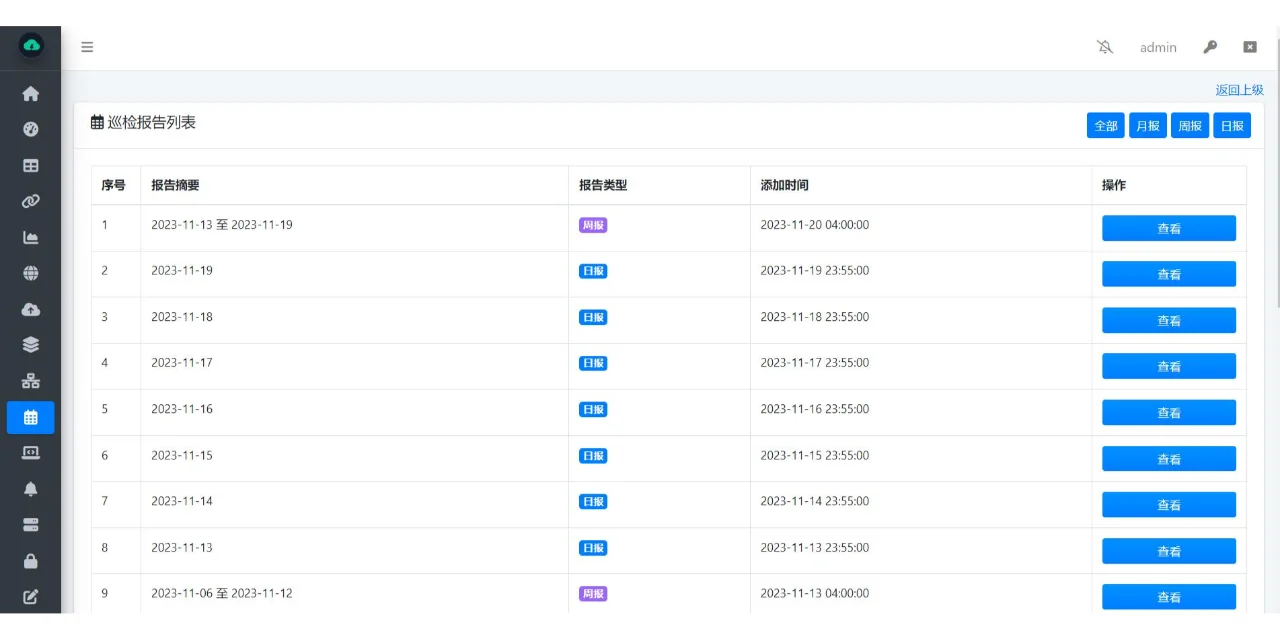Click 查看 for the 2023-11-15 report

[1169, 459]
